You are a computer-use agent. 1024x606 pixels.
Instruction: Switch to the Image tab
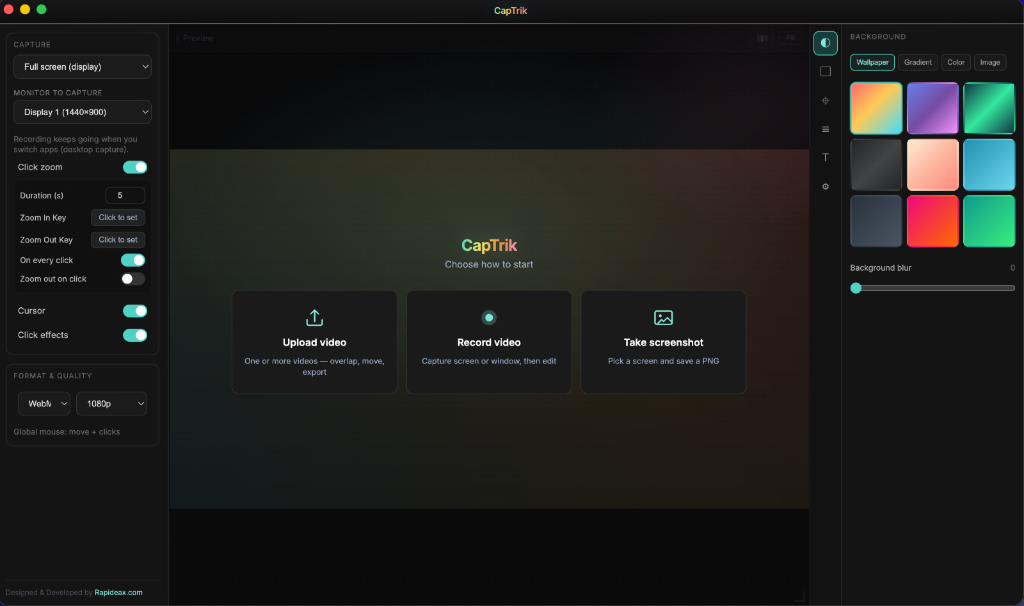[989, 63]
